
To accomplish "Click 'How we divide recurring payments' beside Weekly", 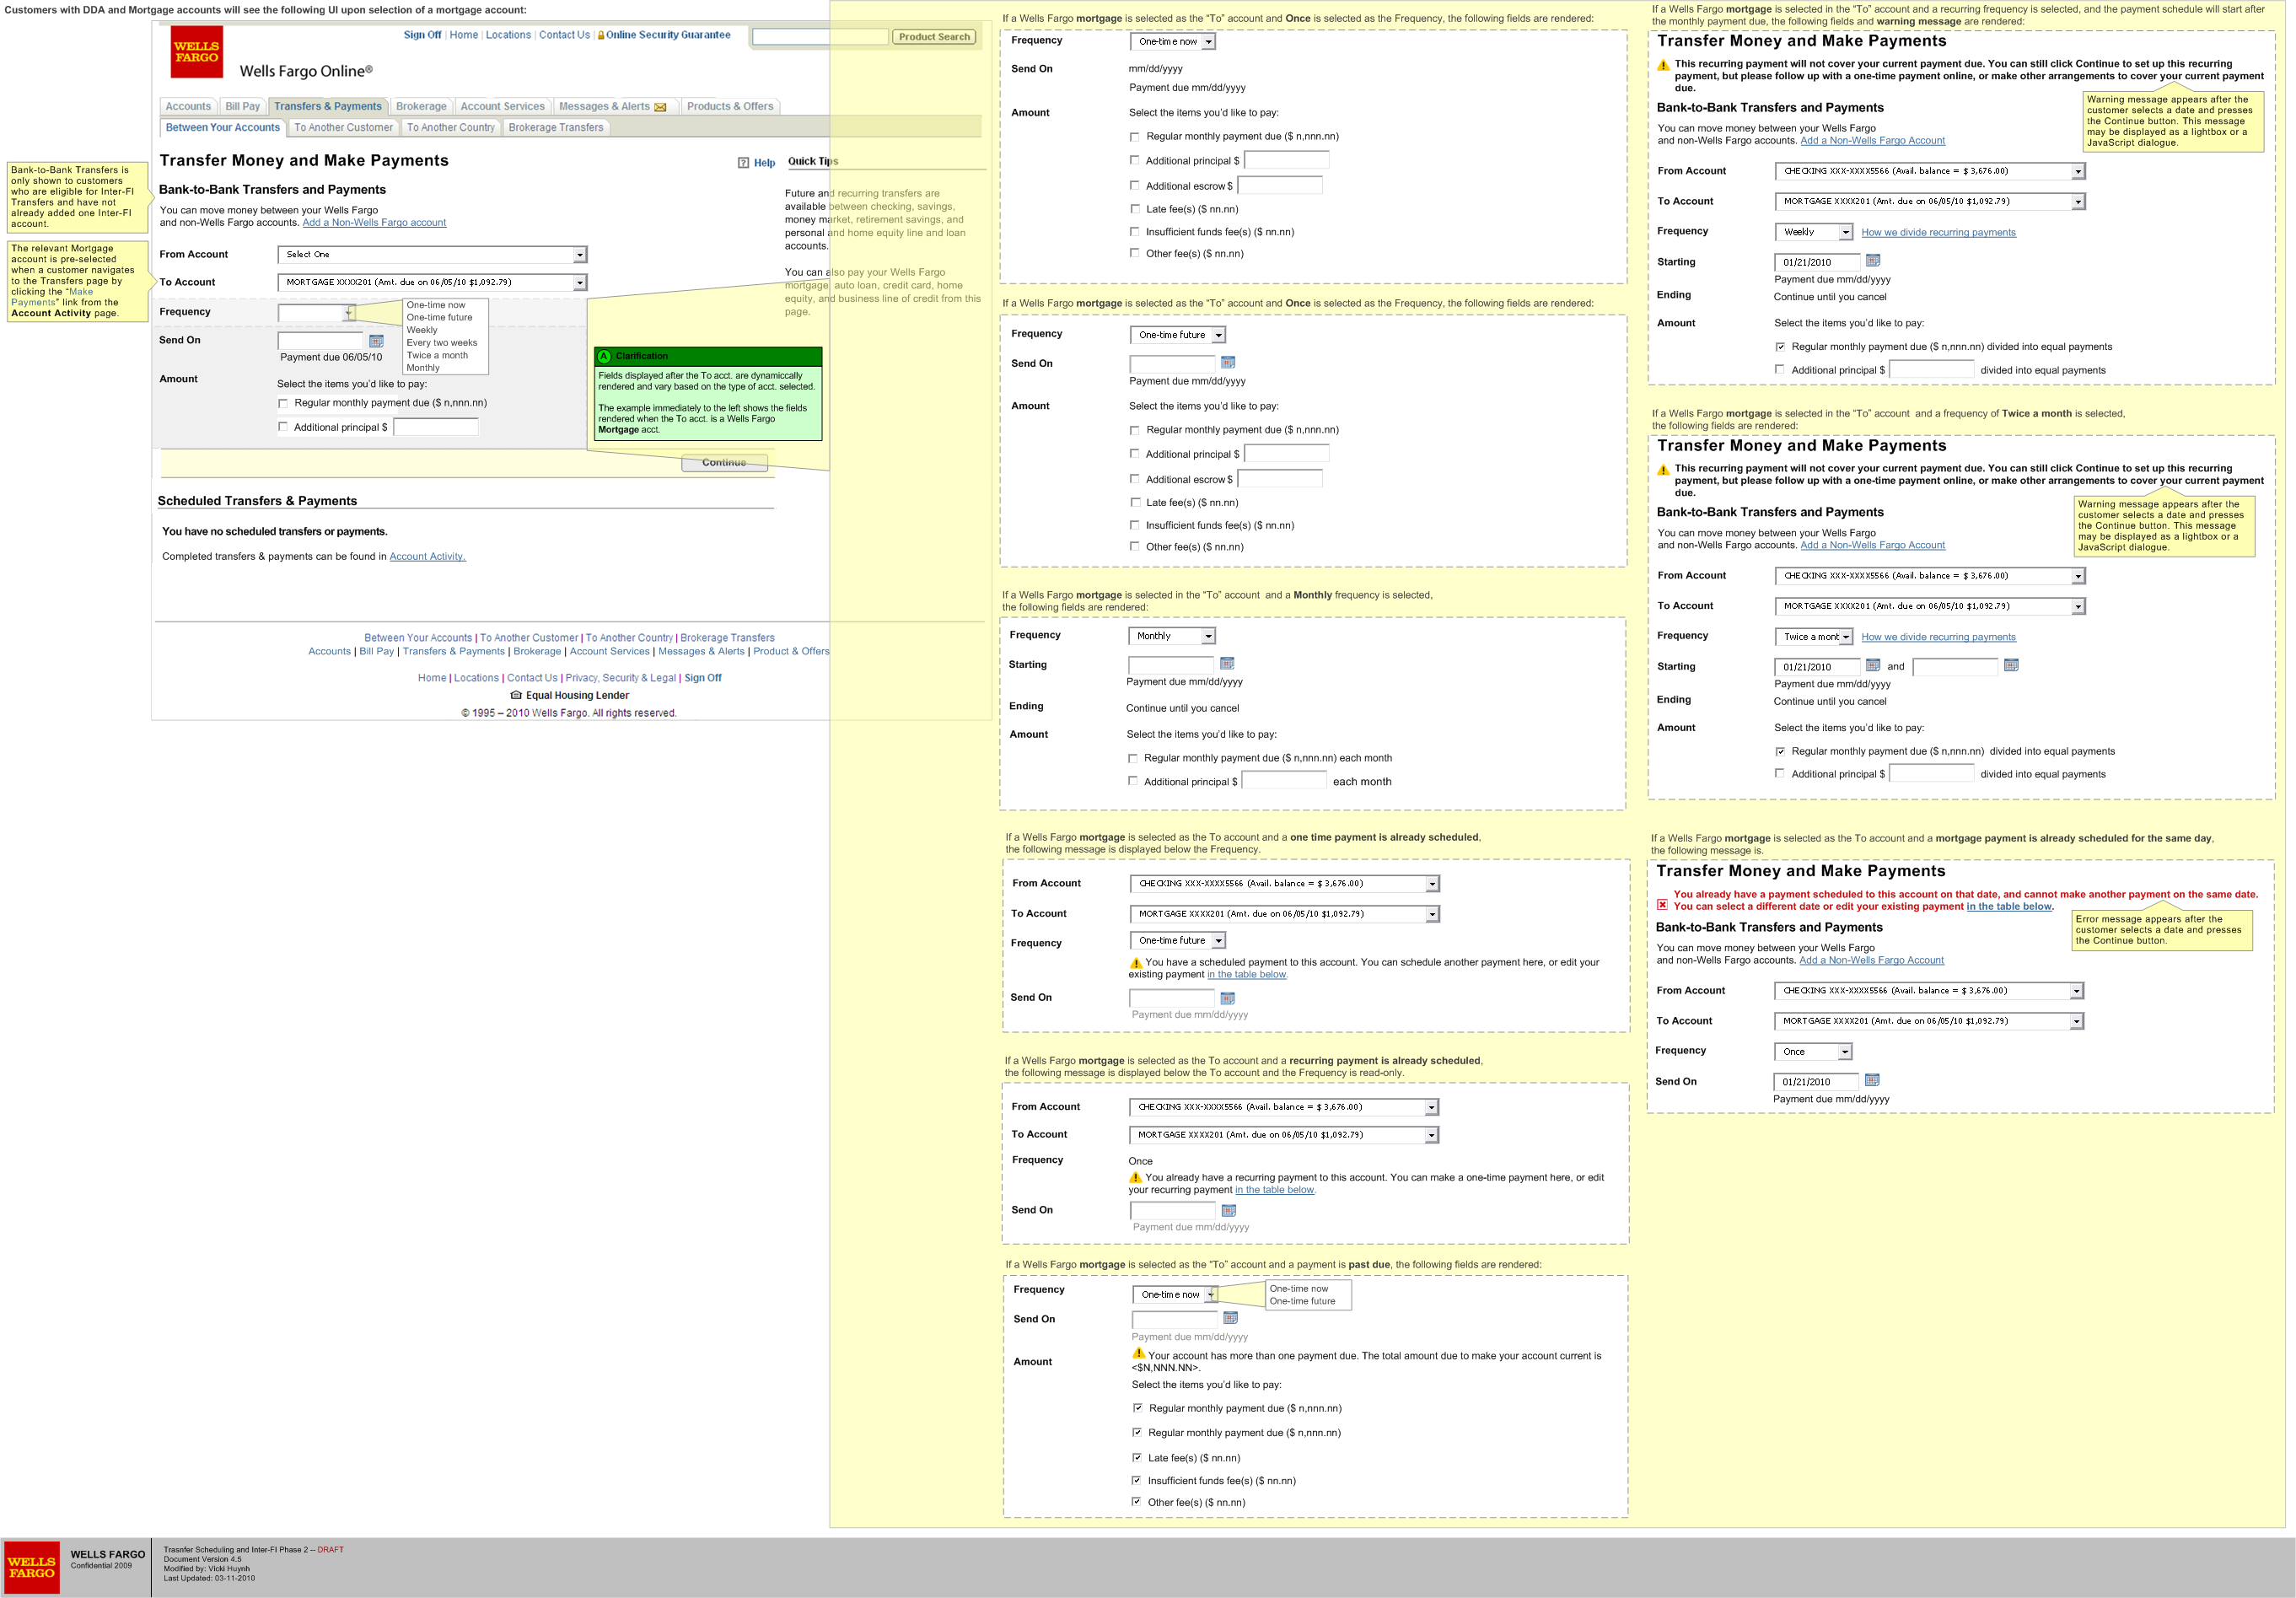I will (1938, 233).
